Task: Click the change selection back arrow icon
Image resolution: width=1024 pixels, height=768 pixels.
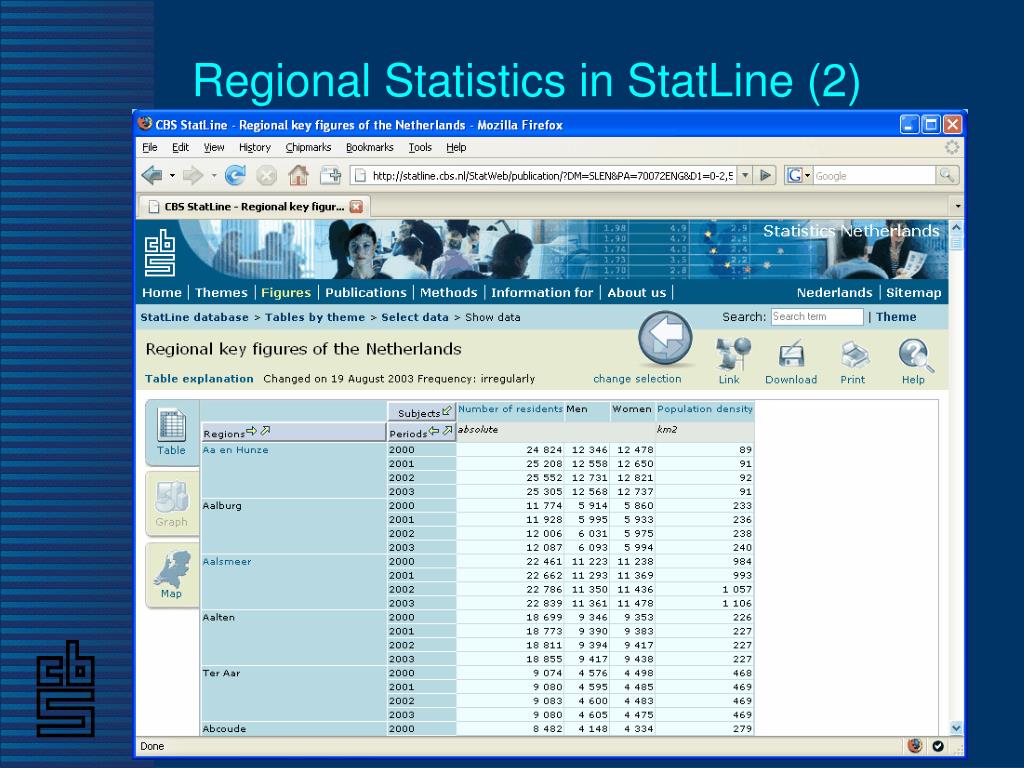Action: coord(665,338)
